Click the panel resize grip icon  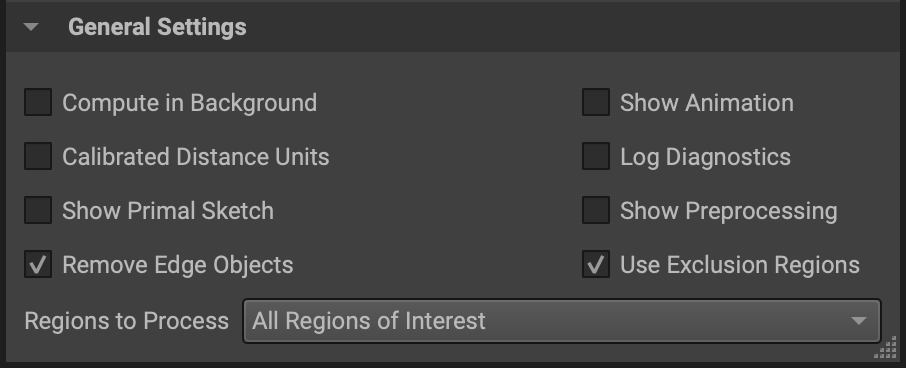tap(886, 348)
